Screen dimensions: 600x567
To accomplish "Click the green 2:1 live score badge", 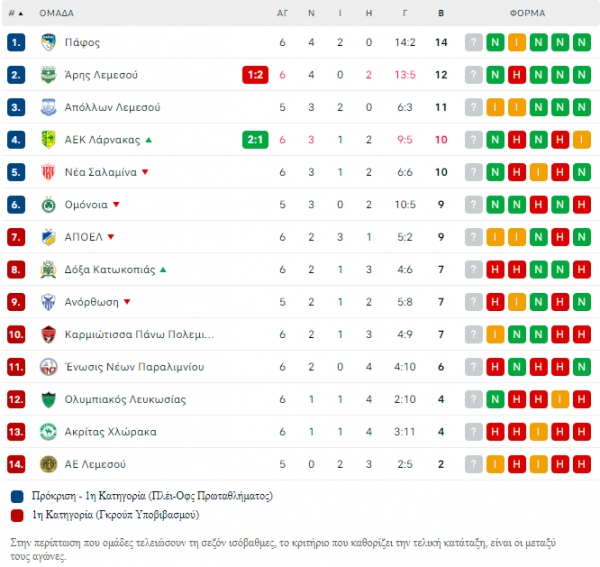I will click(255, 140).
